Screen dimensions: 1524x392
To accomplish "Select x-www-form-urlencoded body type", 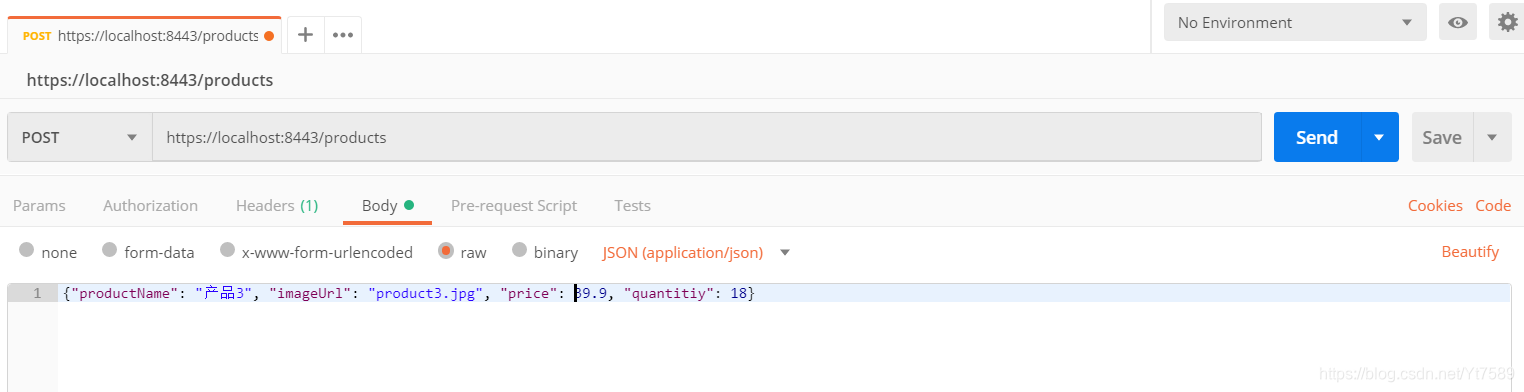I will point(227,251).
